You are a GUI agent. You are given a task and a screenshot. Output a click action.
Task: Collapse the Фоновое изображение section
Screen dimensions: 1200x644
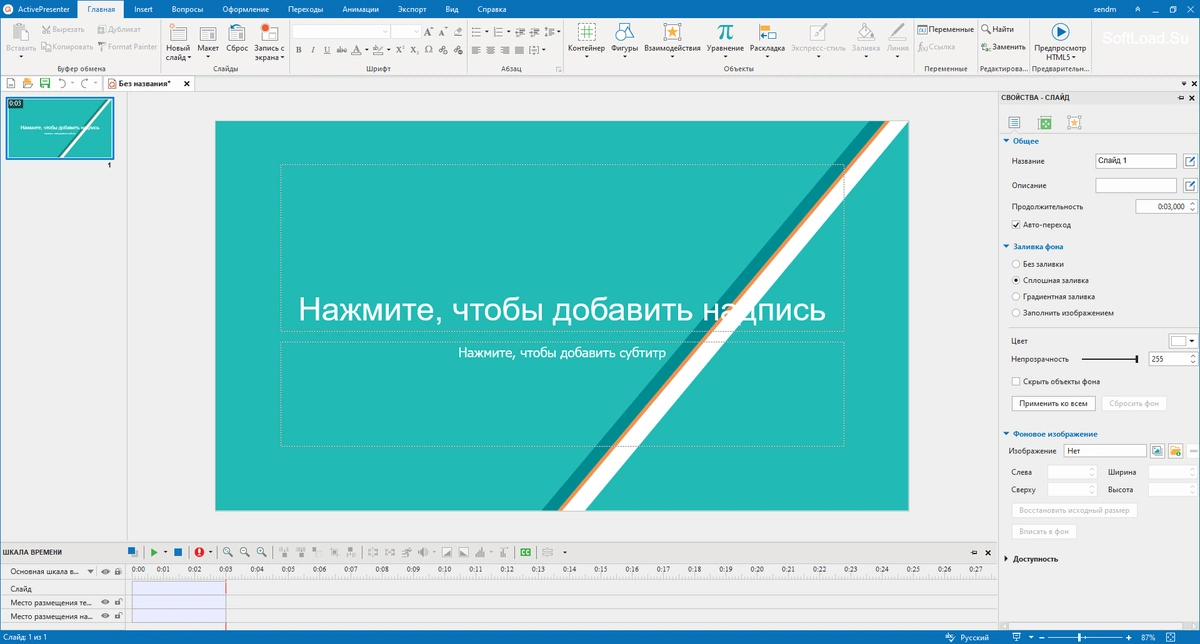[x=1006, y=434]
